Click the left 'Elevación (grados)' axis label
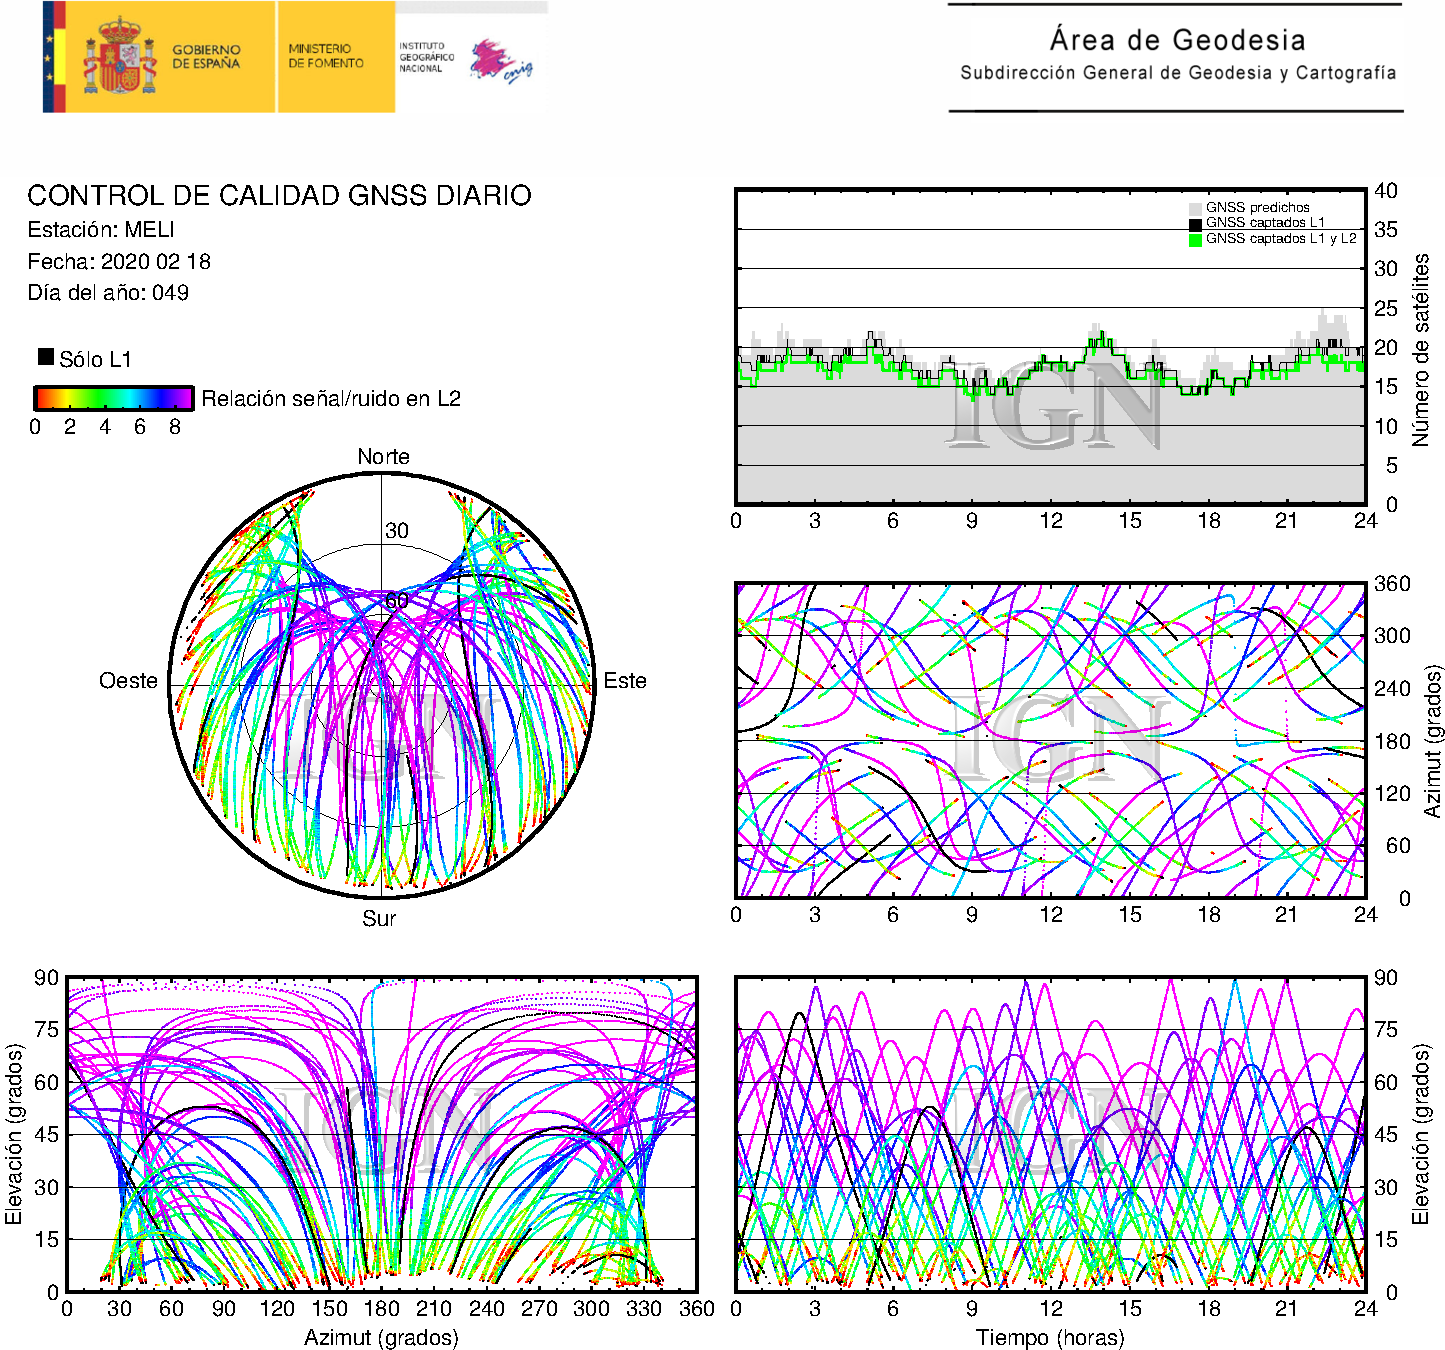 pyautogui.click(x=13, y=1134)
